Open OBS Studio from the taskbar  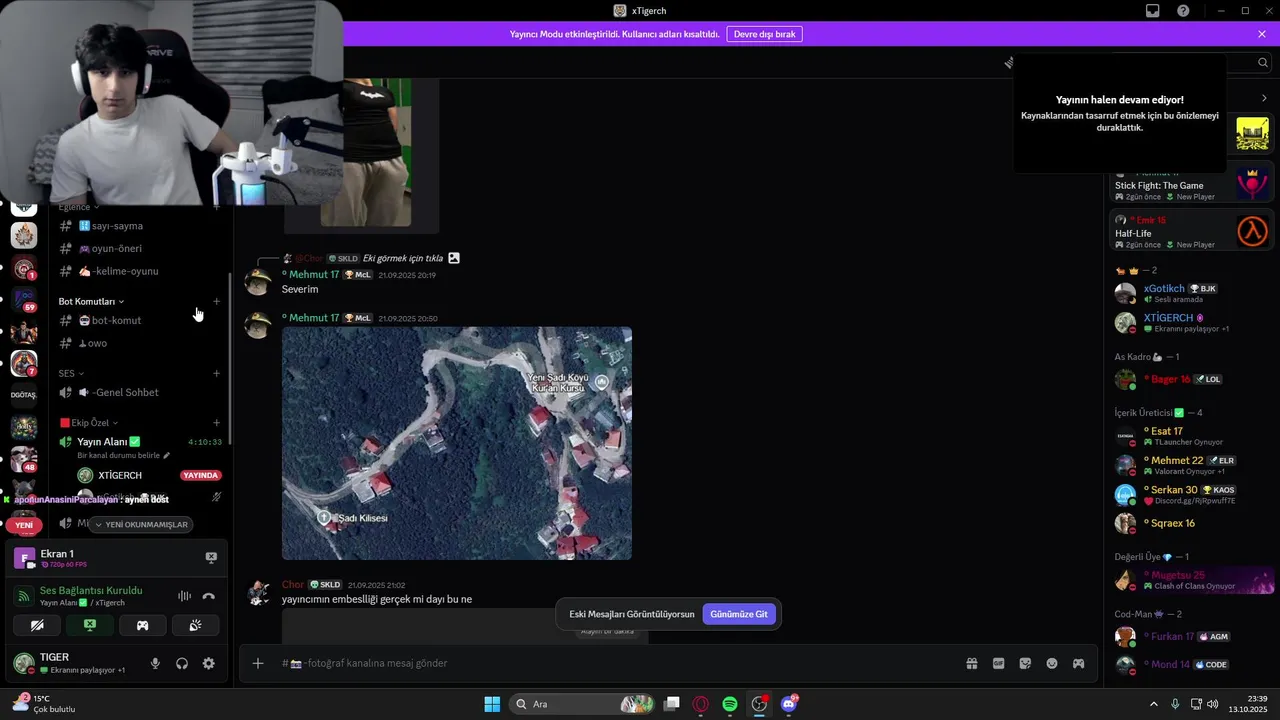(x=759, y=704)
